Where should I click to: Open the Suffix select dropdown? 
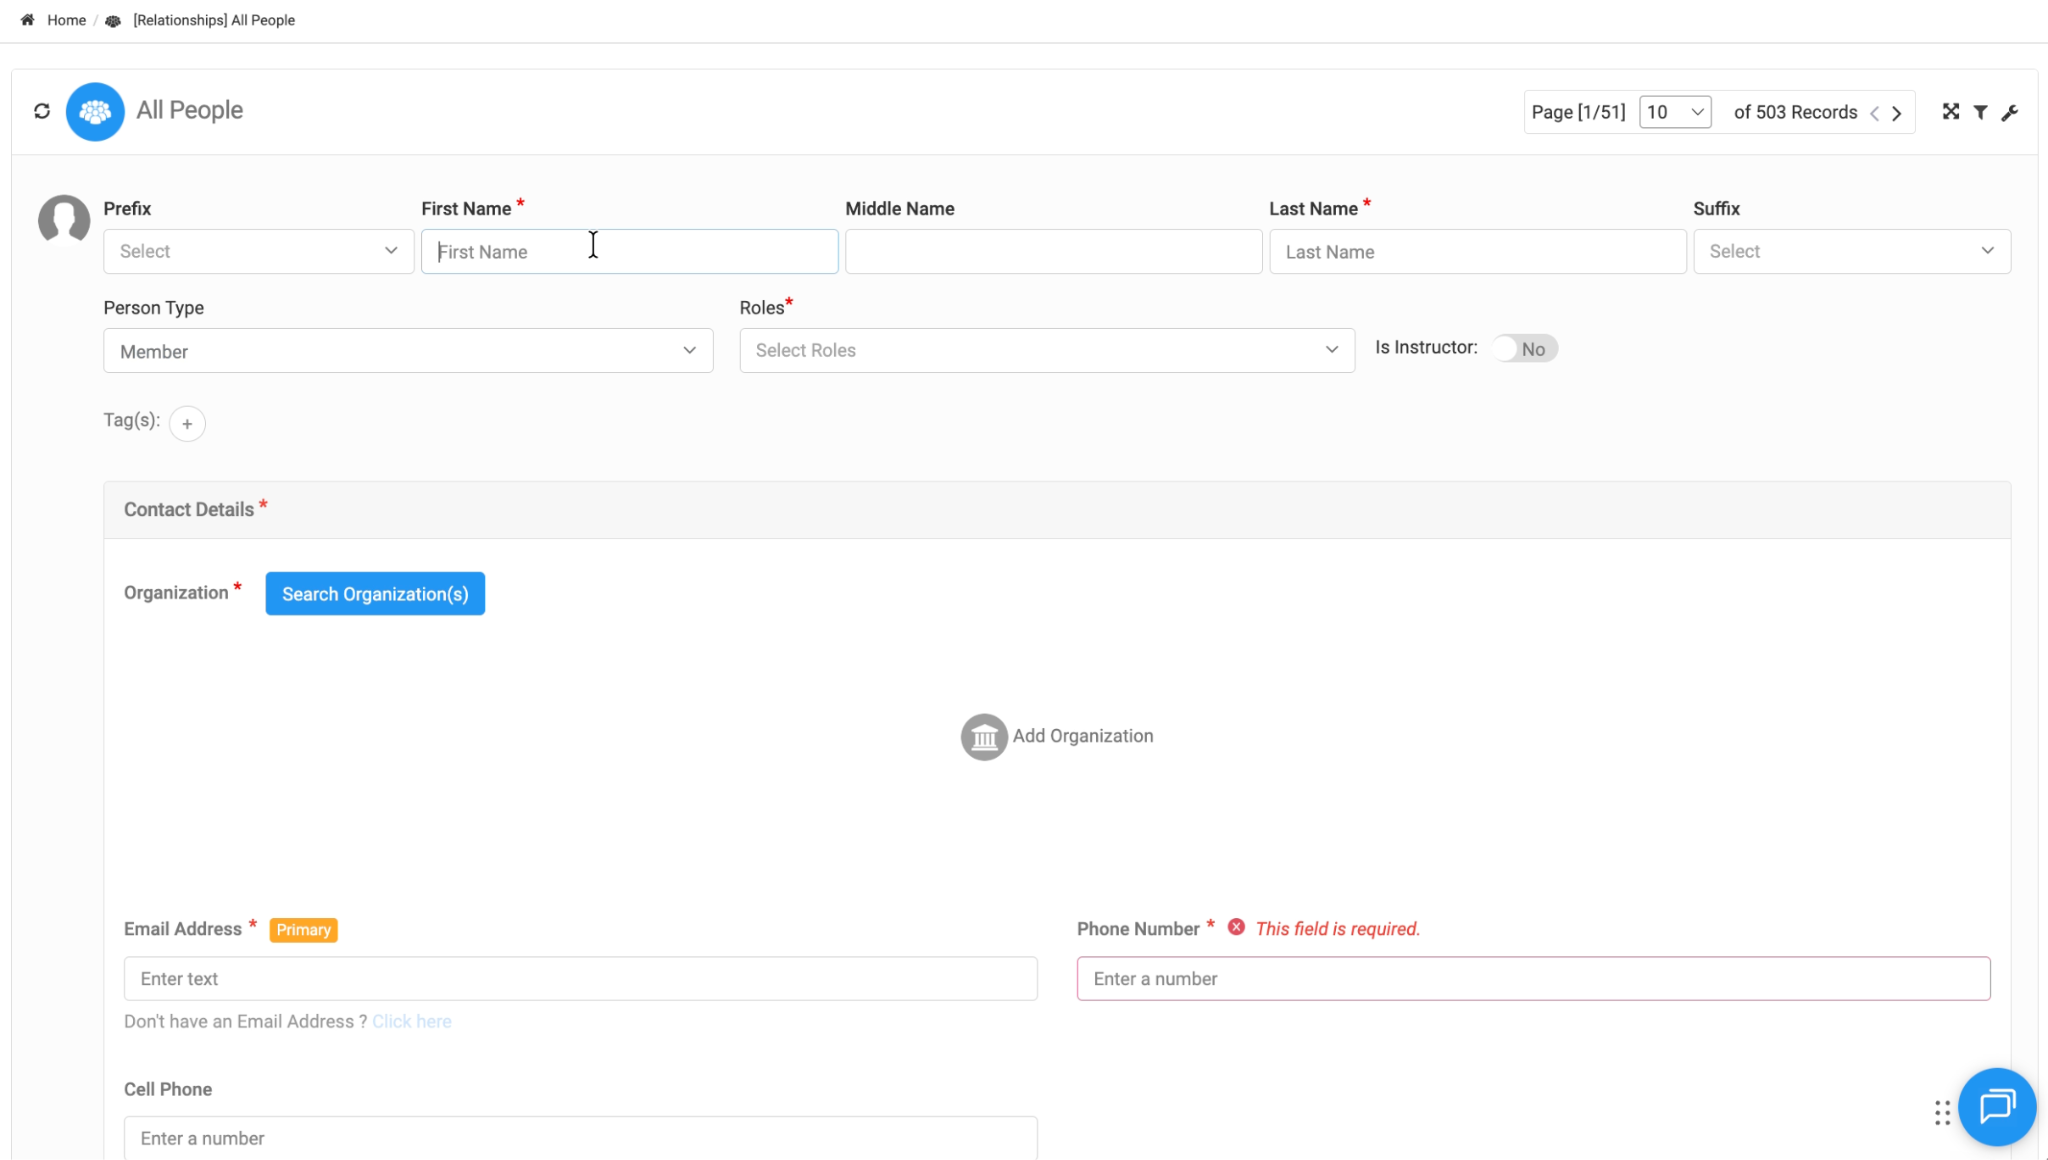tap(1851, 251)
